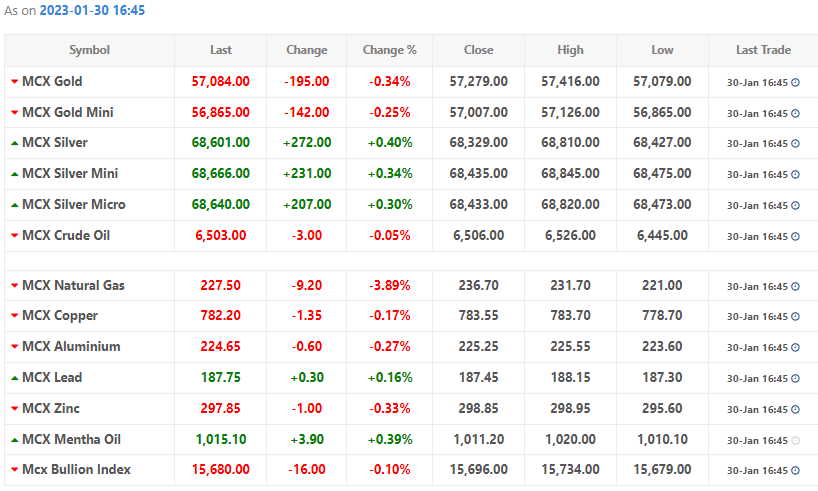Click the green up arrow beside MCX Silver

15,143
